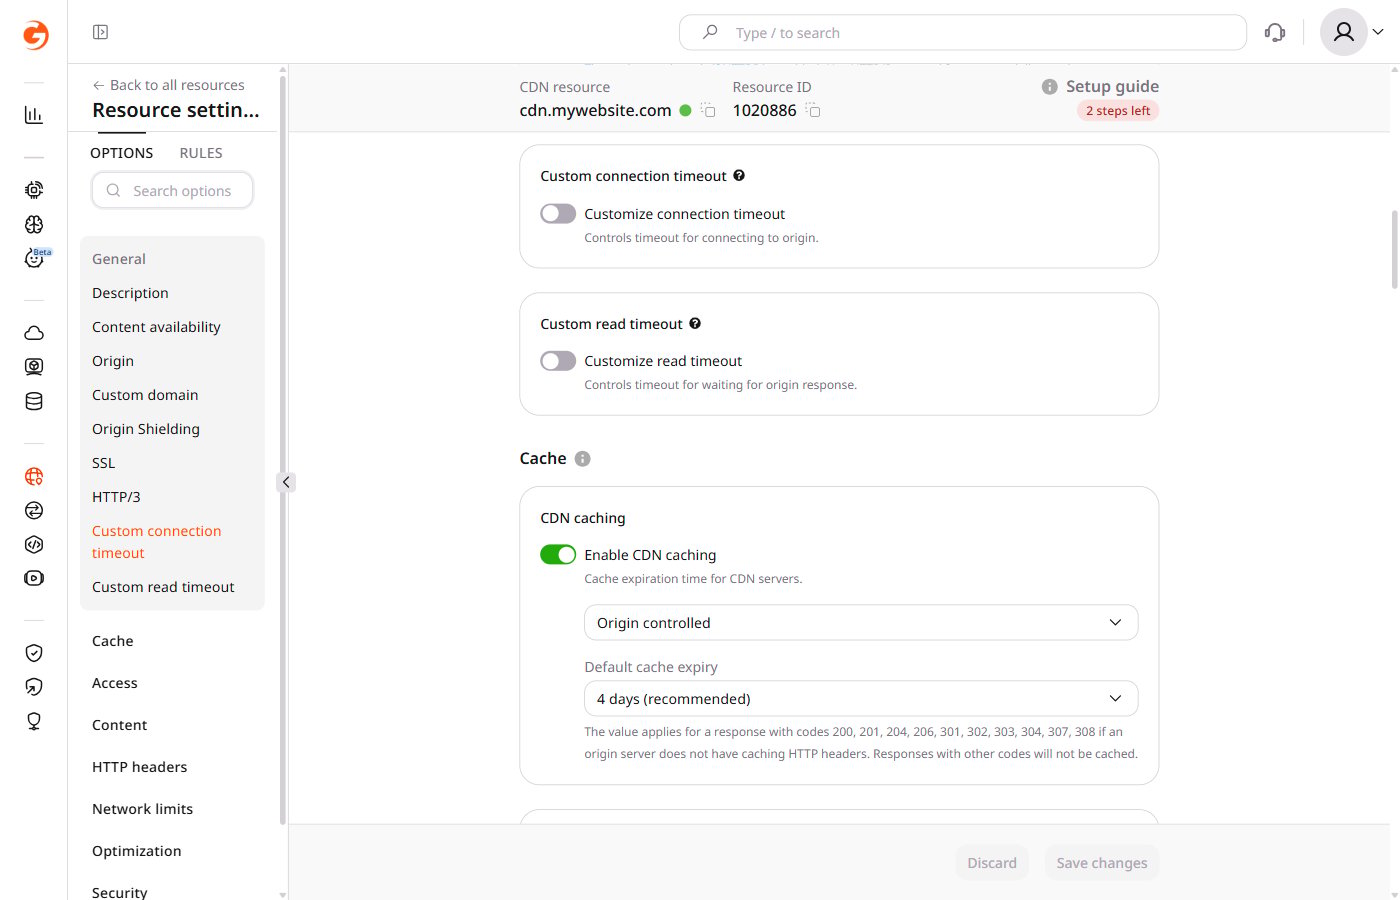Open the headset support icon
1400x900 pixels.
pyautogui.click(x=1275, y=32)
